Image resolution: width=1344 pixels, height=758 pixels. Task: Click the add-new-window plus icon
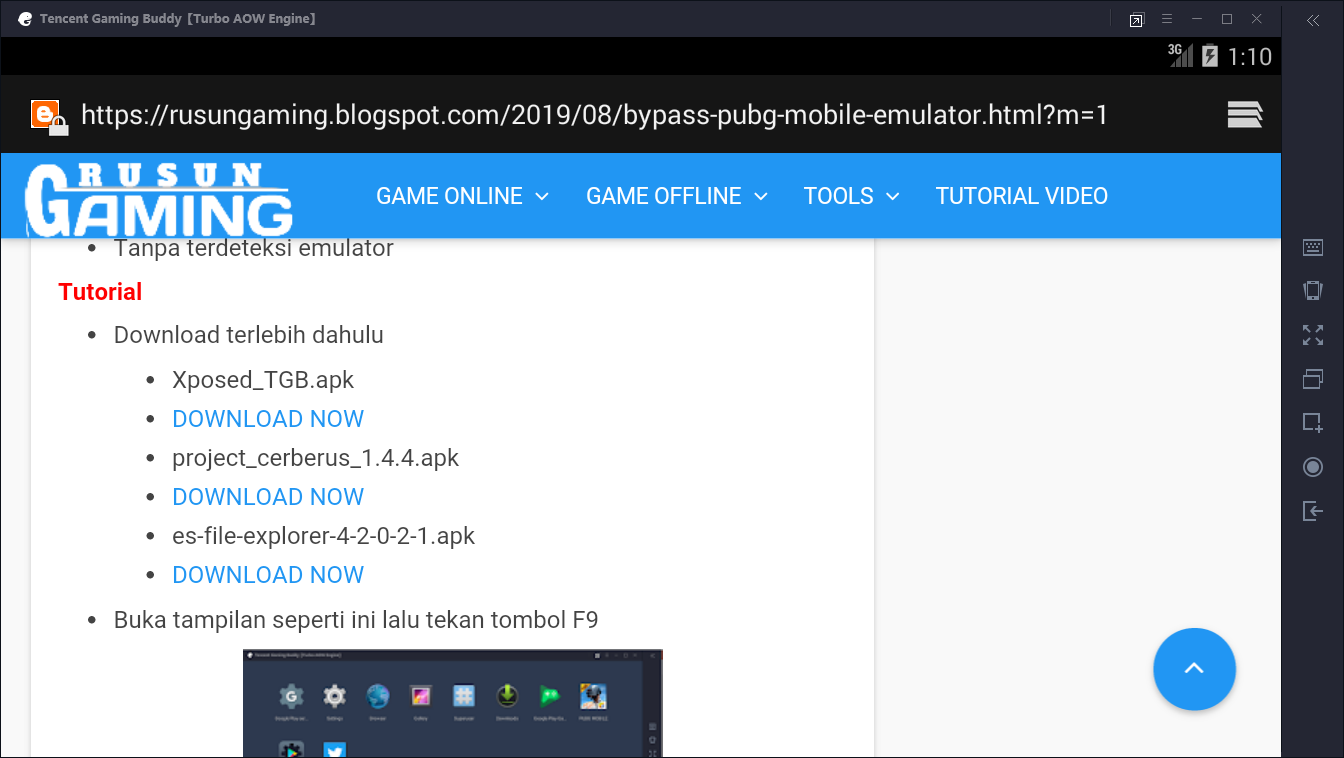pos(1312,423)
